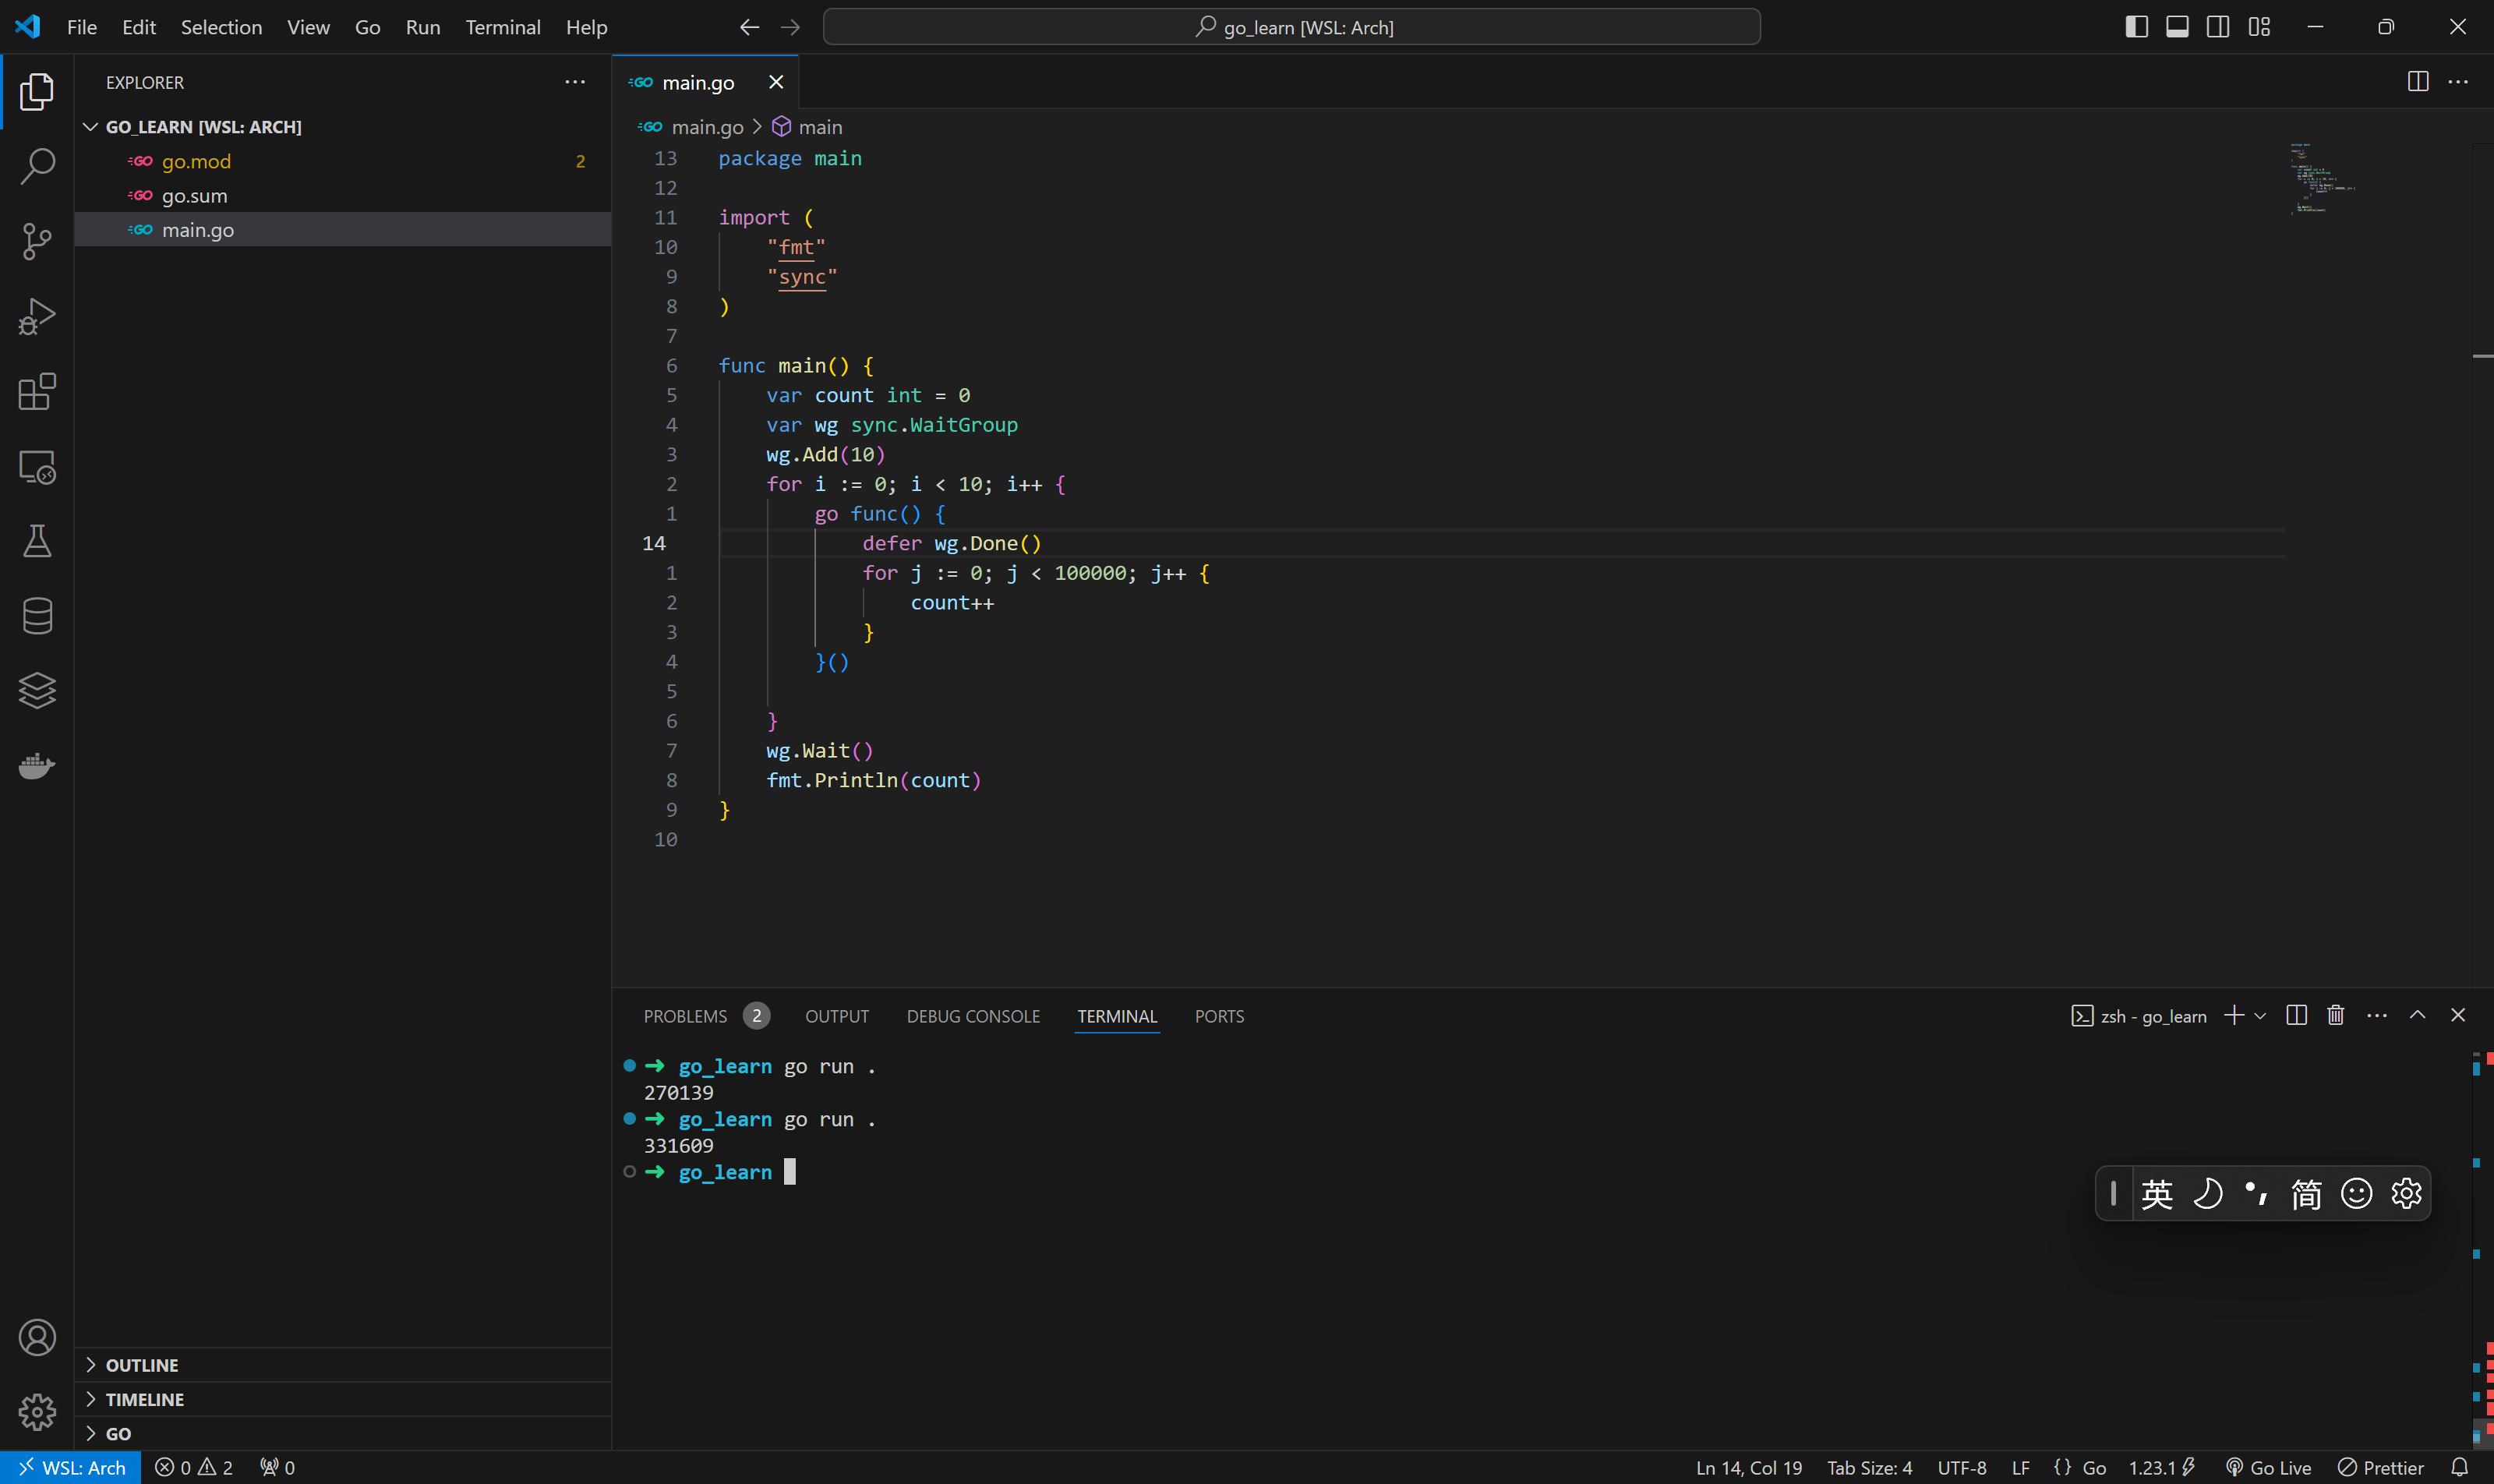Open the Docker sidebar icon

37,766
